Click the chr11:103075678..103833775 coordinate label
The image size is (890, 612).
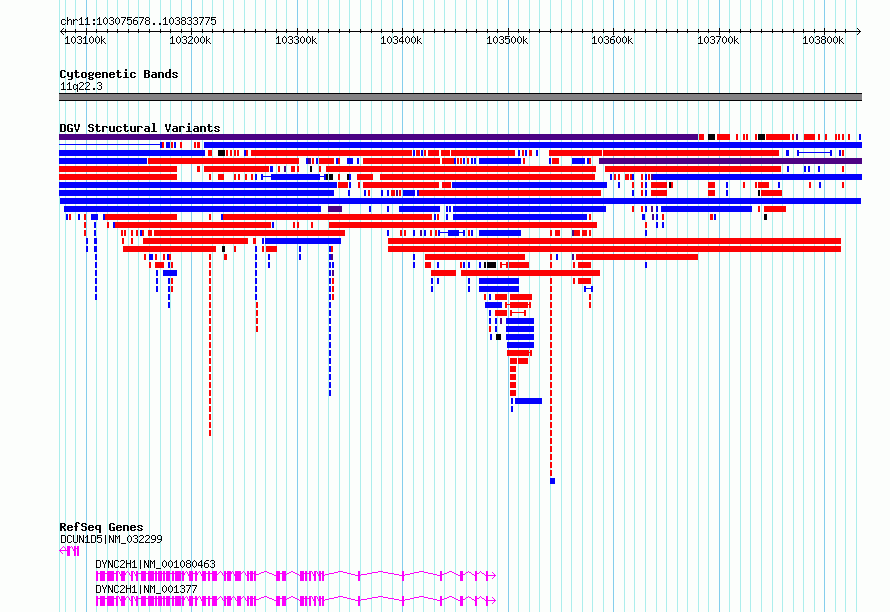(x=138, y=21)
